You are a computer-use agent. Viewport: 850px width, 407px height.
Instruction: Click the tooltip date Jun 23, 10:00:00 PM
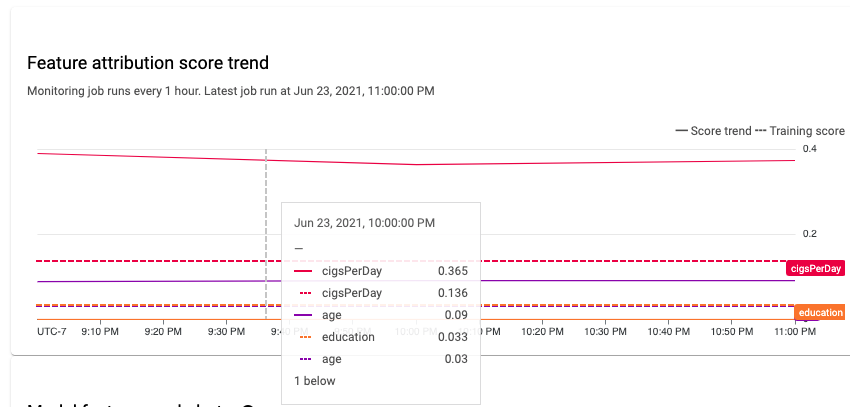click(365, 223)
